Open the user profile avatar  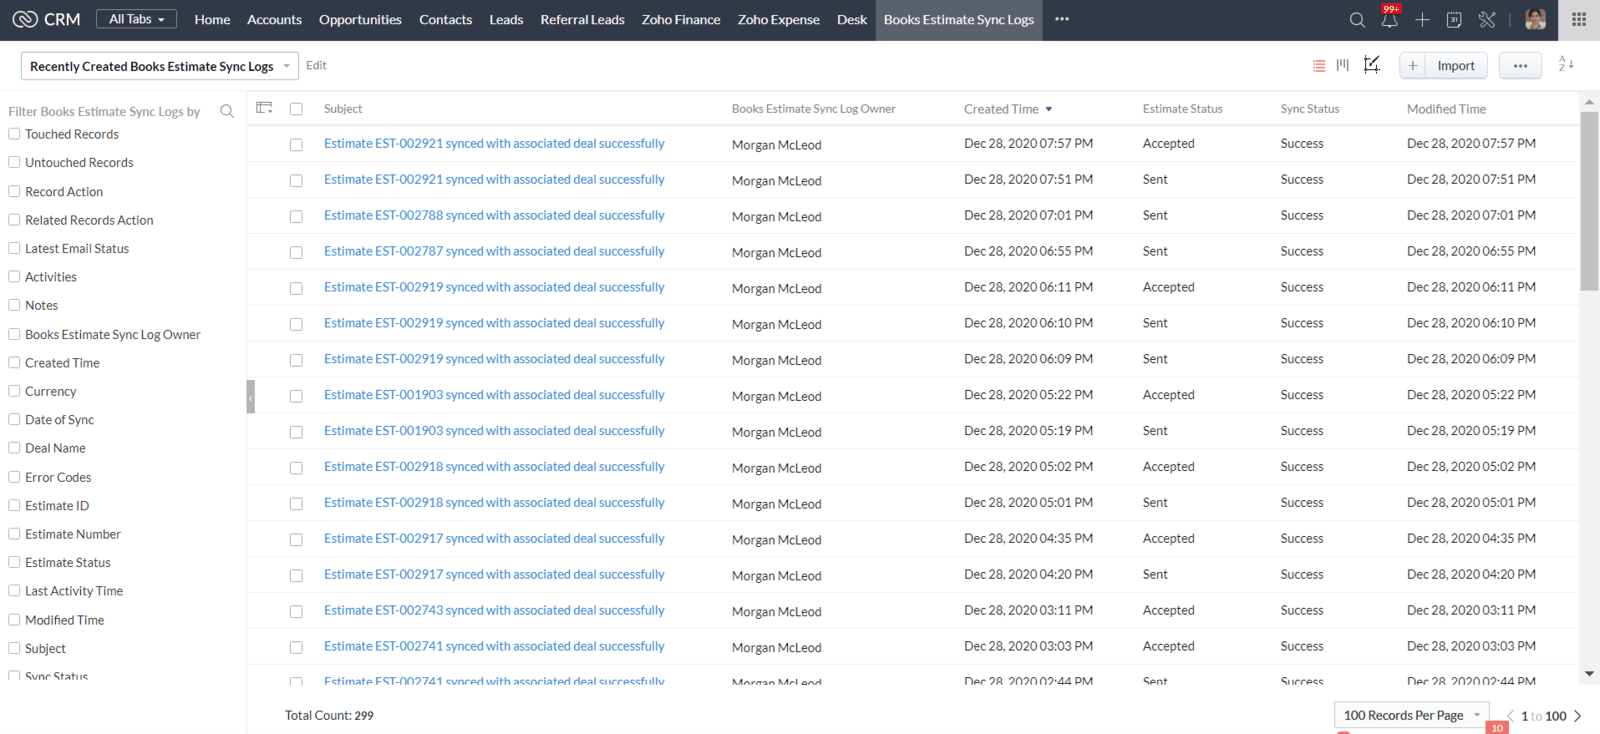tap(1536, 19)
